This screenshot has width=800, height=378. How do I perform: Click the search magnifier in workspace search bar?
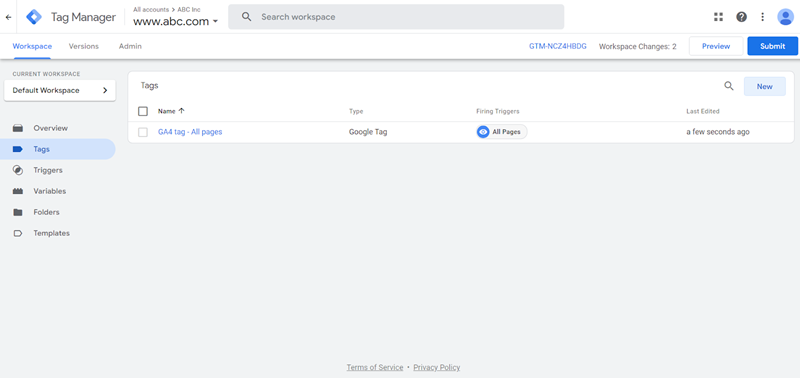click(x=246, y=17)
